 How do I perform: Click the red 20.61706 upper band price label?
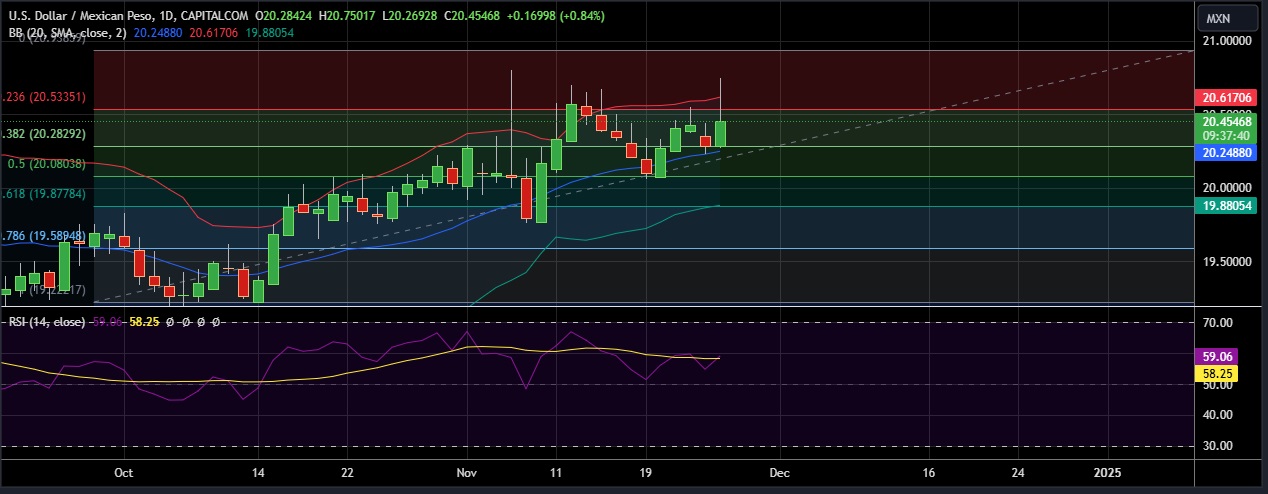point(1226,98)
